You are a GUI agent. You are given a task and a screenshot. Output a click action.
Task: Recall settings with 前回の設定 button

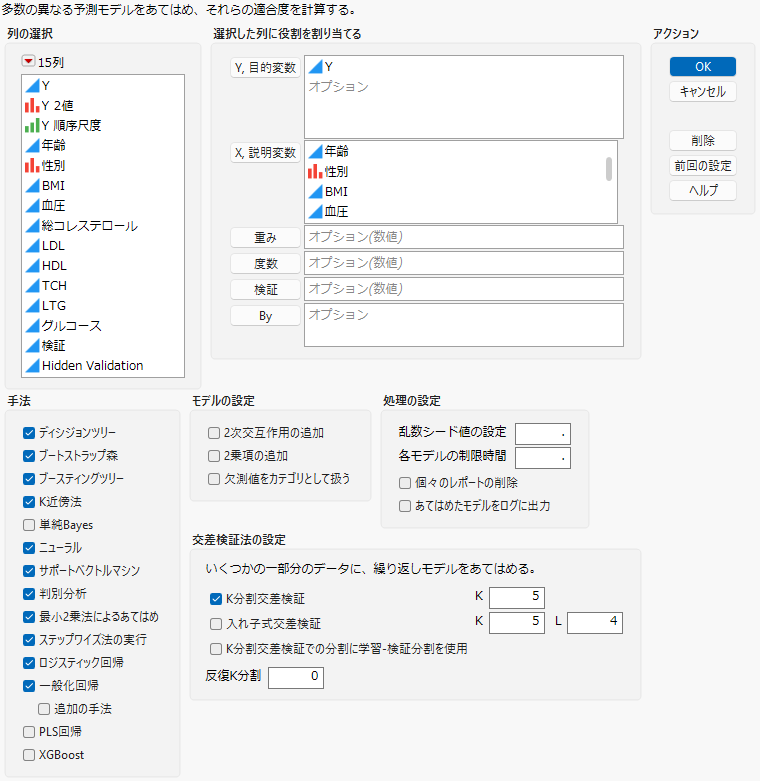703,165
